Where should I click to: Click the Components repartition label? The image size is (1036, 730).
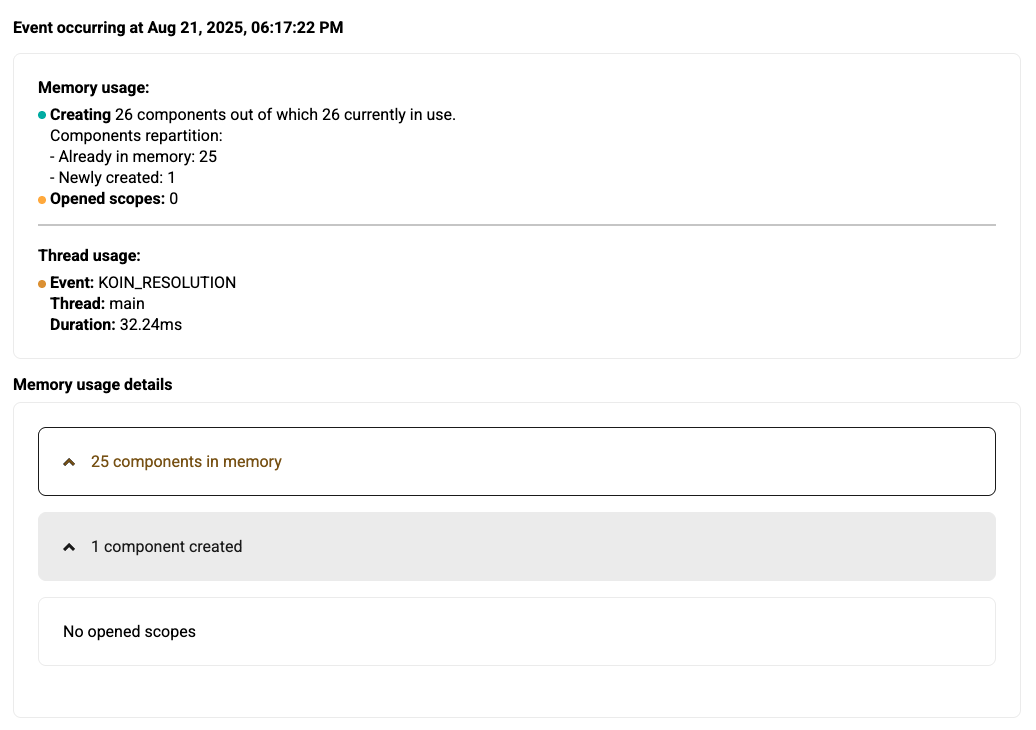136,136
